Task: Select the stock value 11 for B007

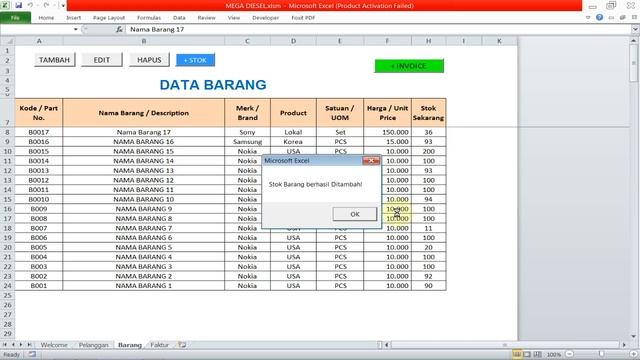Action: (x=429, y=228)
